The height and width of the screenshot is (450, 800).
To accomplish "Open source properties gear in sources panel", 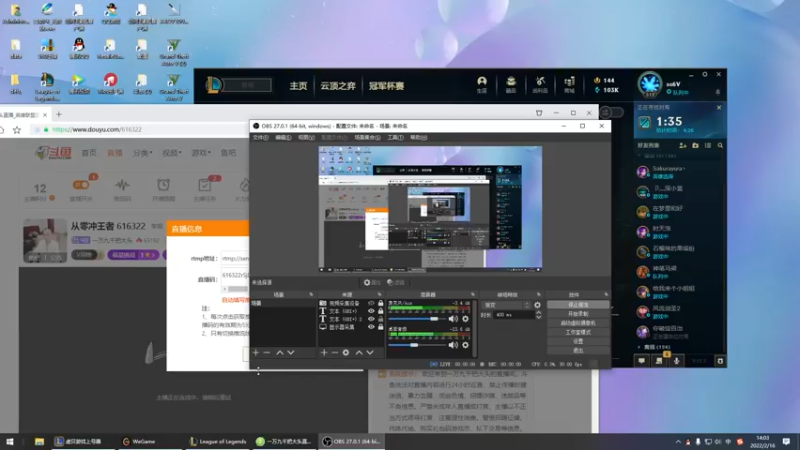I will pos(346,353).
